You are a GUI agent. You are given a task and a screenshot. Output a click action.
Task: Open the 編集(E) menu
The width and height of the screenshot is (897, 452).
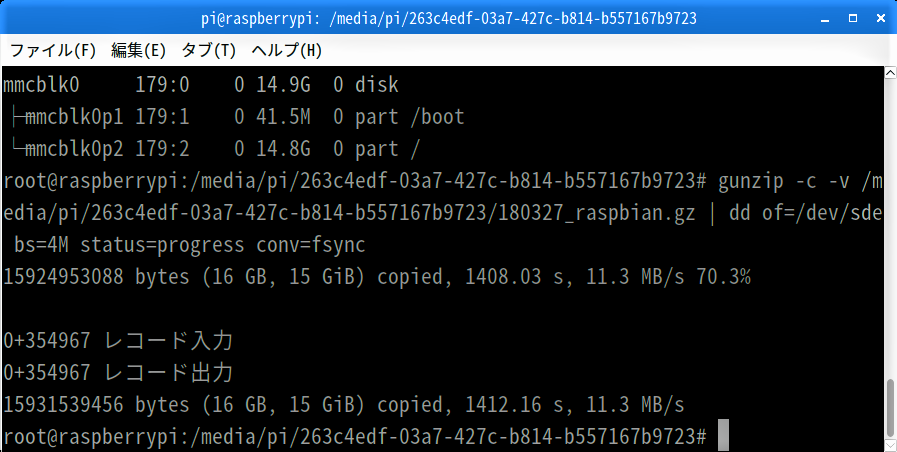pyautogui.click(x=138, y=50)
